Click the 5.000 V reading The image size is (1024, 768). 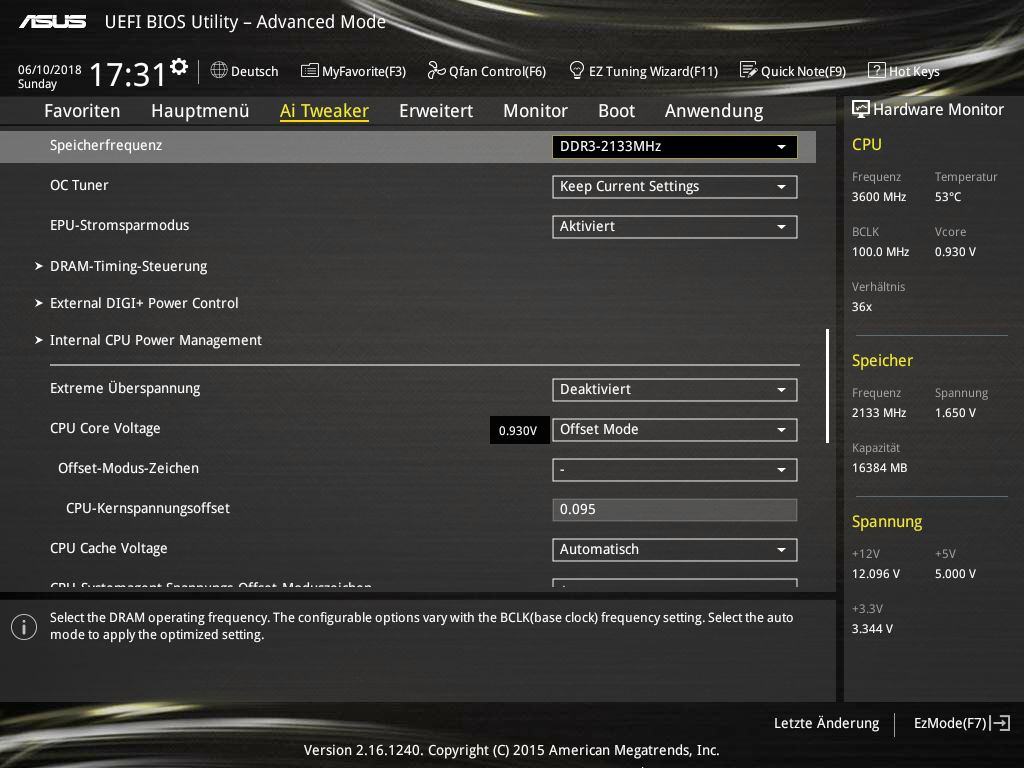pyautogui.click(x=955, y=573)
